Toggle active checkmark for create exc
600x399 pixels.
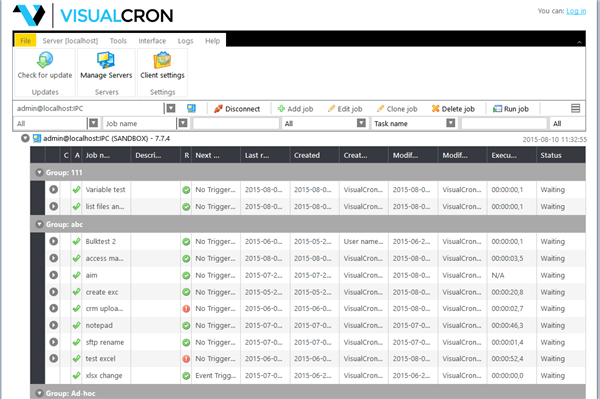pos(77,292)
